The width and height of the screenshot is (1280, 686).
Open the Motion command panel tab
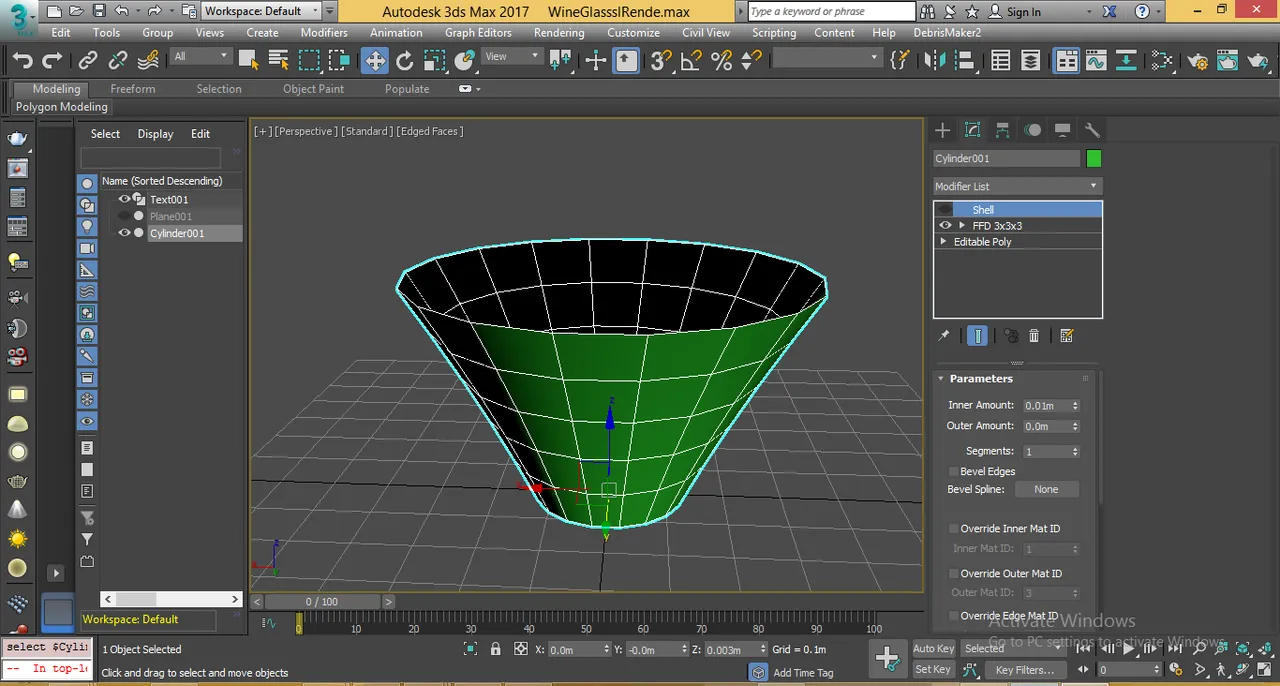pos(1032,130)
